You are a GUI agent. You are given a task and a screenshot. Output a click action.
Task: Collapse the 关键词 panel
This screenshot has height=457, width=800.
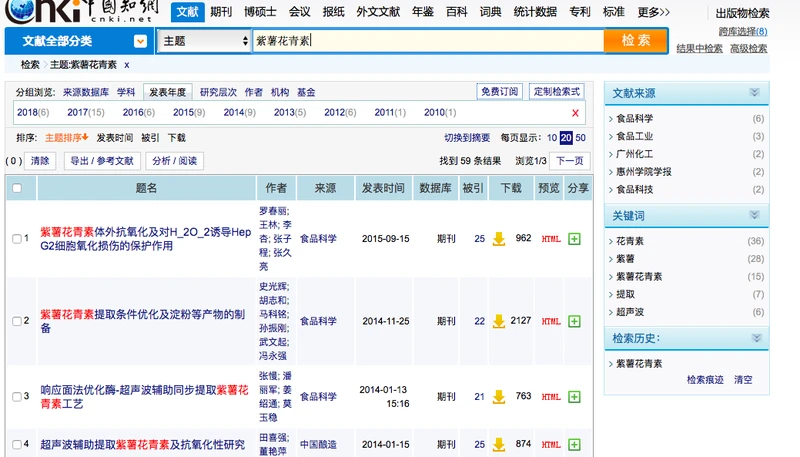(755, 215)
